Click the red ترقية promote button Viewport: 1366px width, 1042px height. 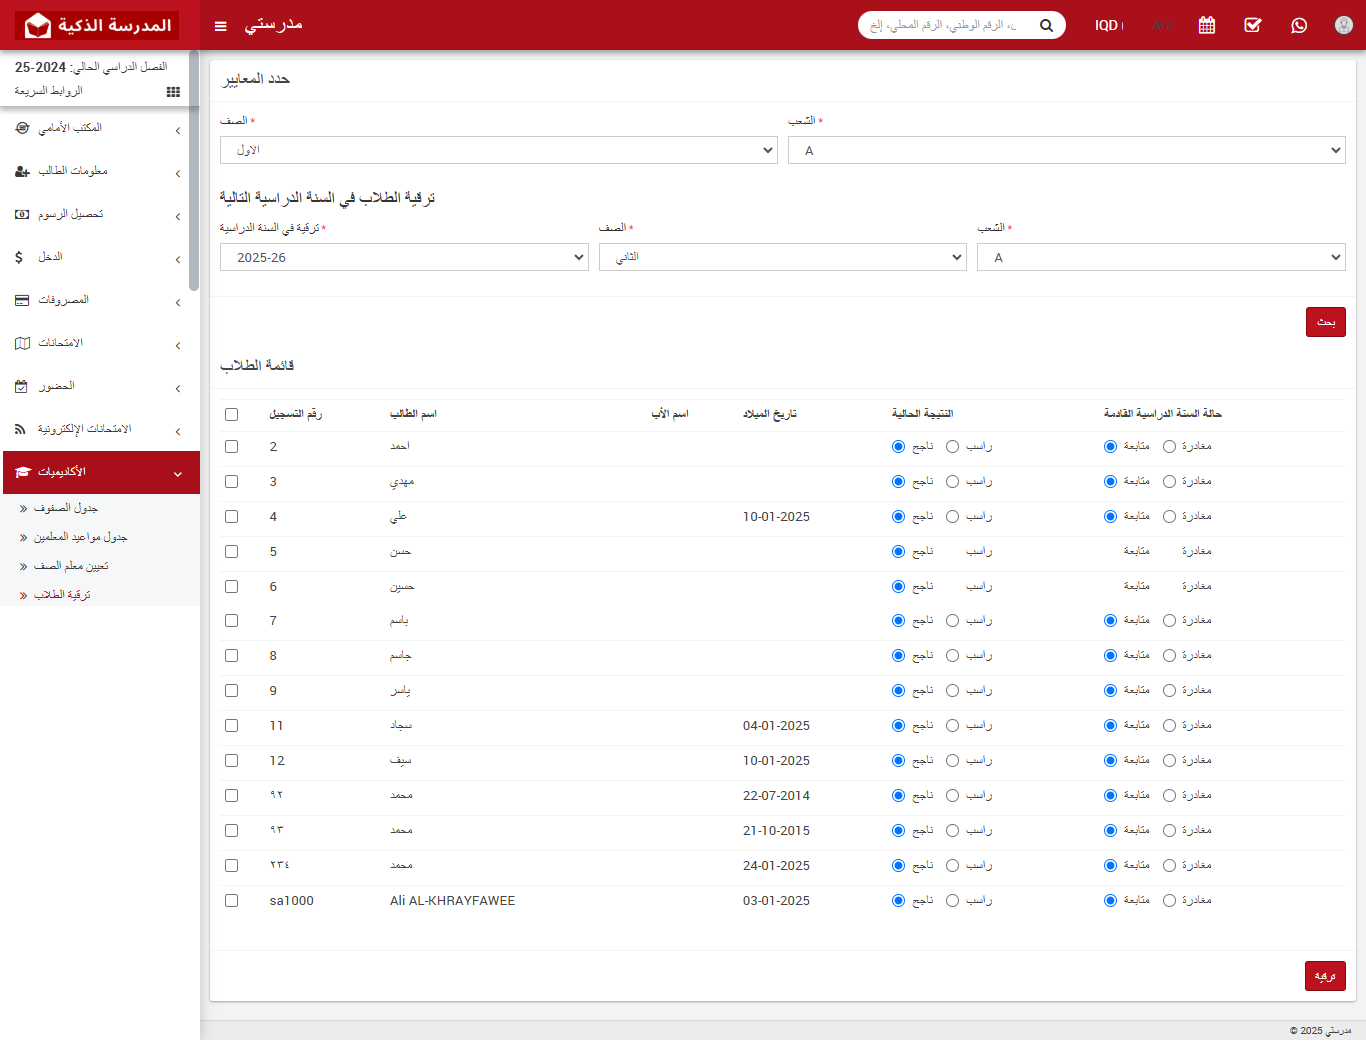tap(1325, 976)
